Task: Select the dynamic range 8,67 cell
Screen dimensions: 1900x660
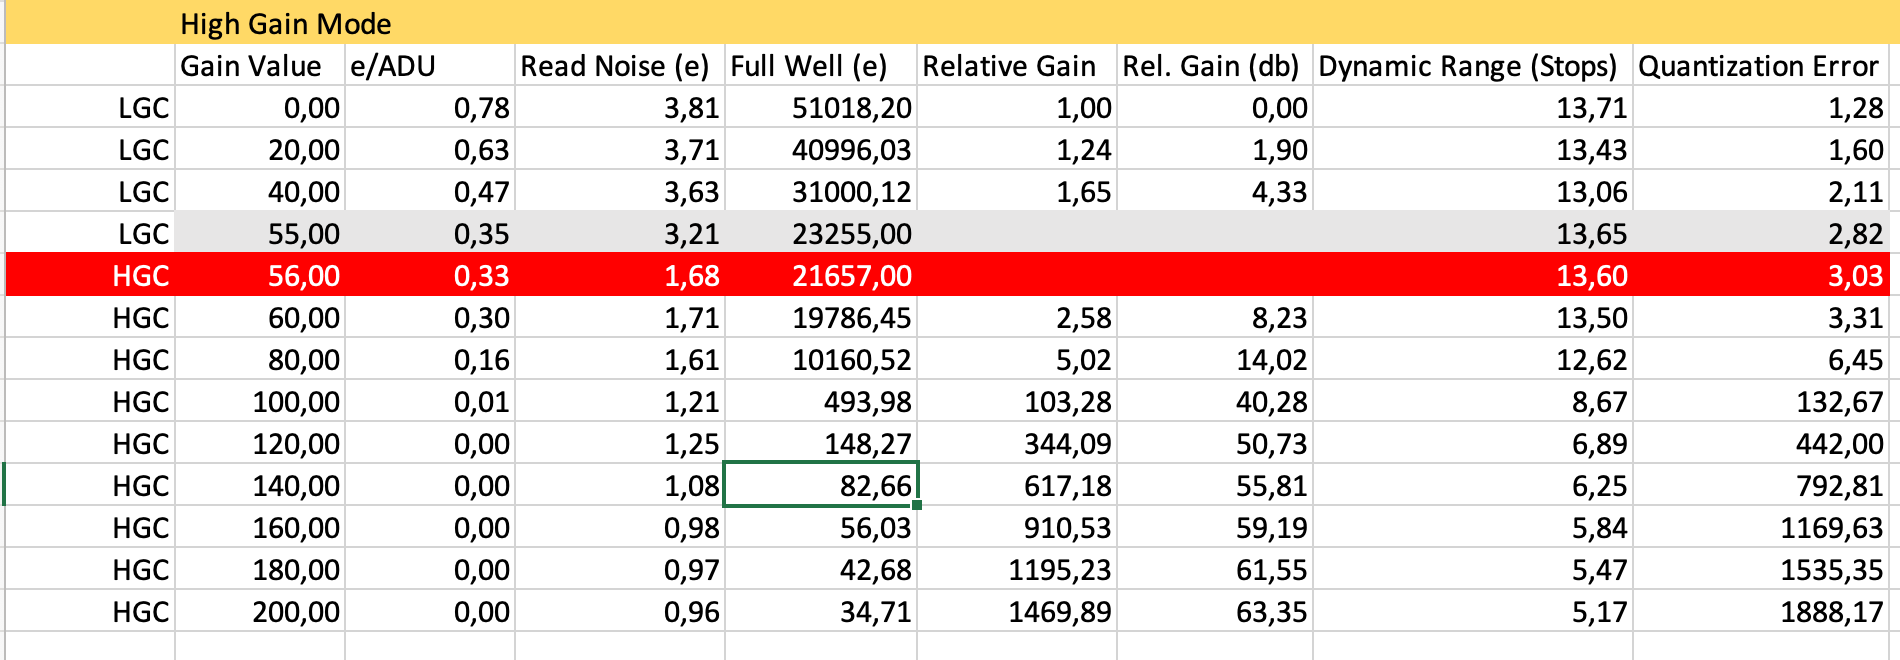Action: (1473, 401)
